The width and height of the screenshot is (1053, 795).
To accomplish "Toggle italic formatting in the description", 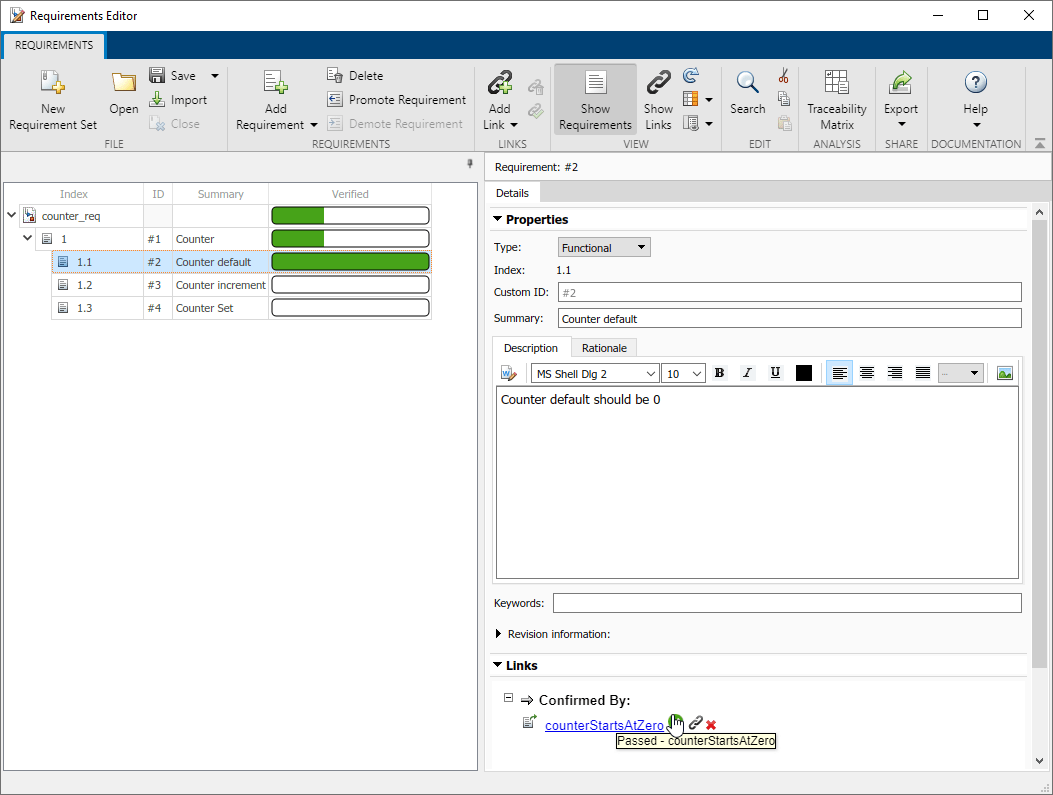I will click(x=747, y=372).
